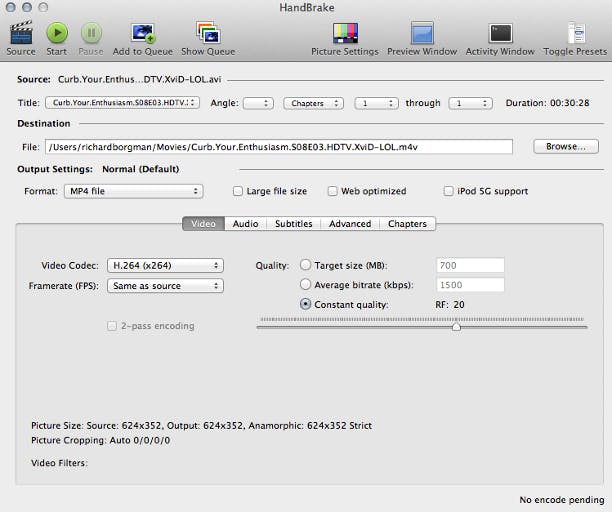Click in the destination File path field

(279, 147)
